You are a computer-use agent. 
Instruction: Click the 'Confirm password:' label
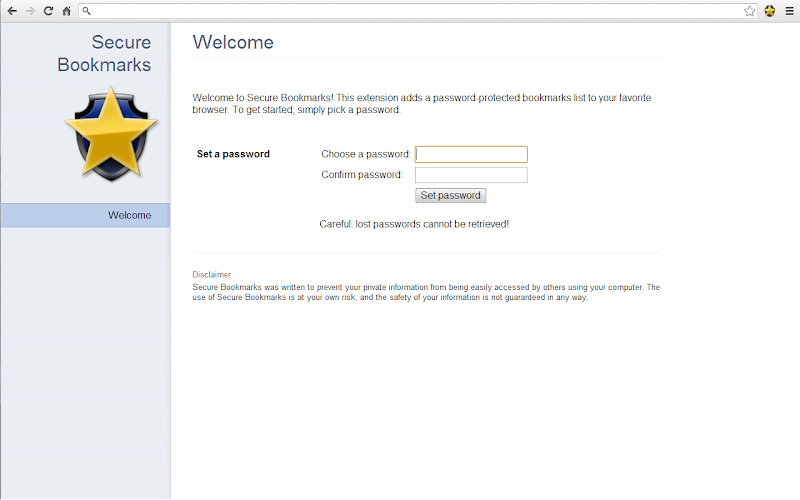pyautogui.click(x=362, y=175)
